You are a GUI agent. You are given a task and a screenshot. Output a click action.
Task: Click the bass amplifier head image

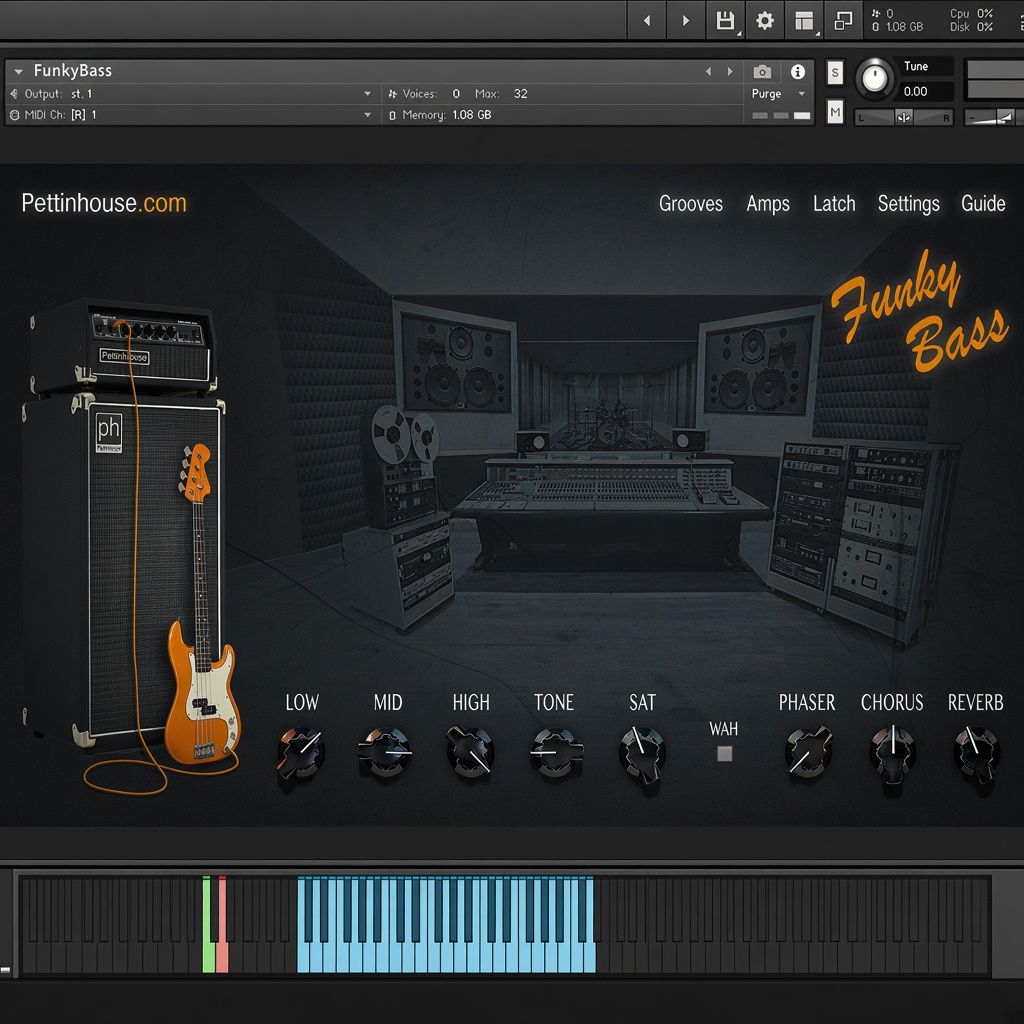click(x=123, y=347)
